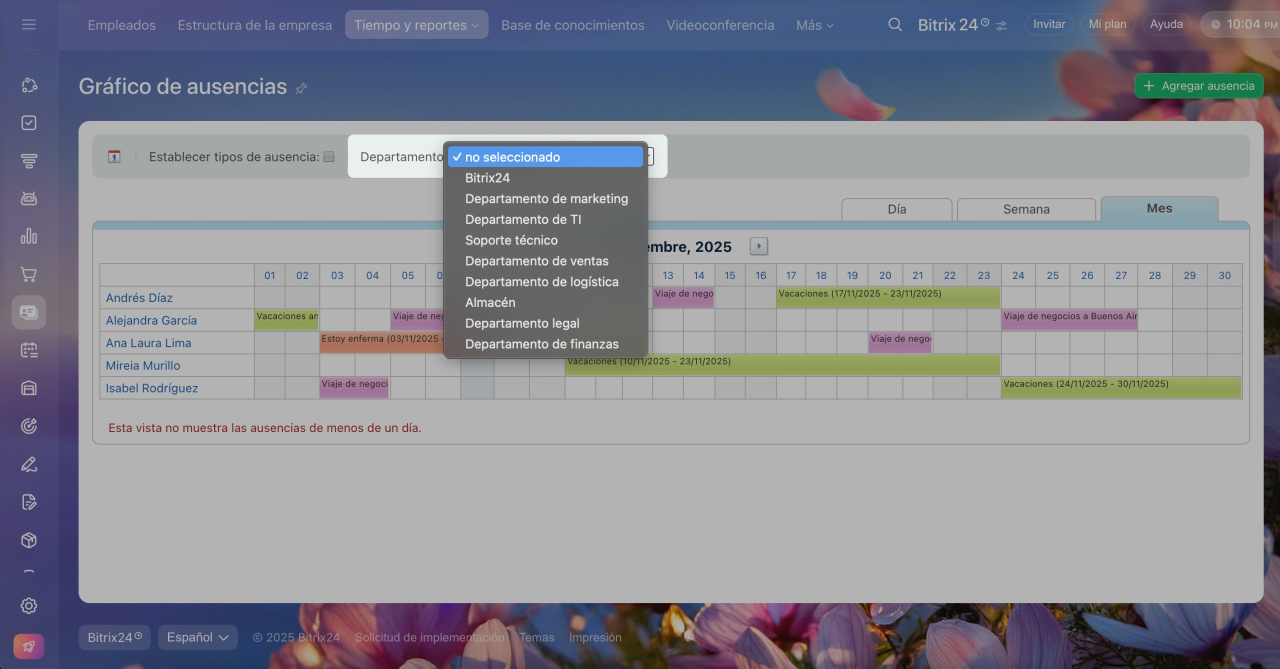Switch to the Día tab
This screenshot has height=669, width=1280.
[896, 209]
